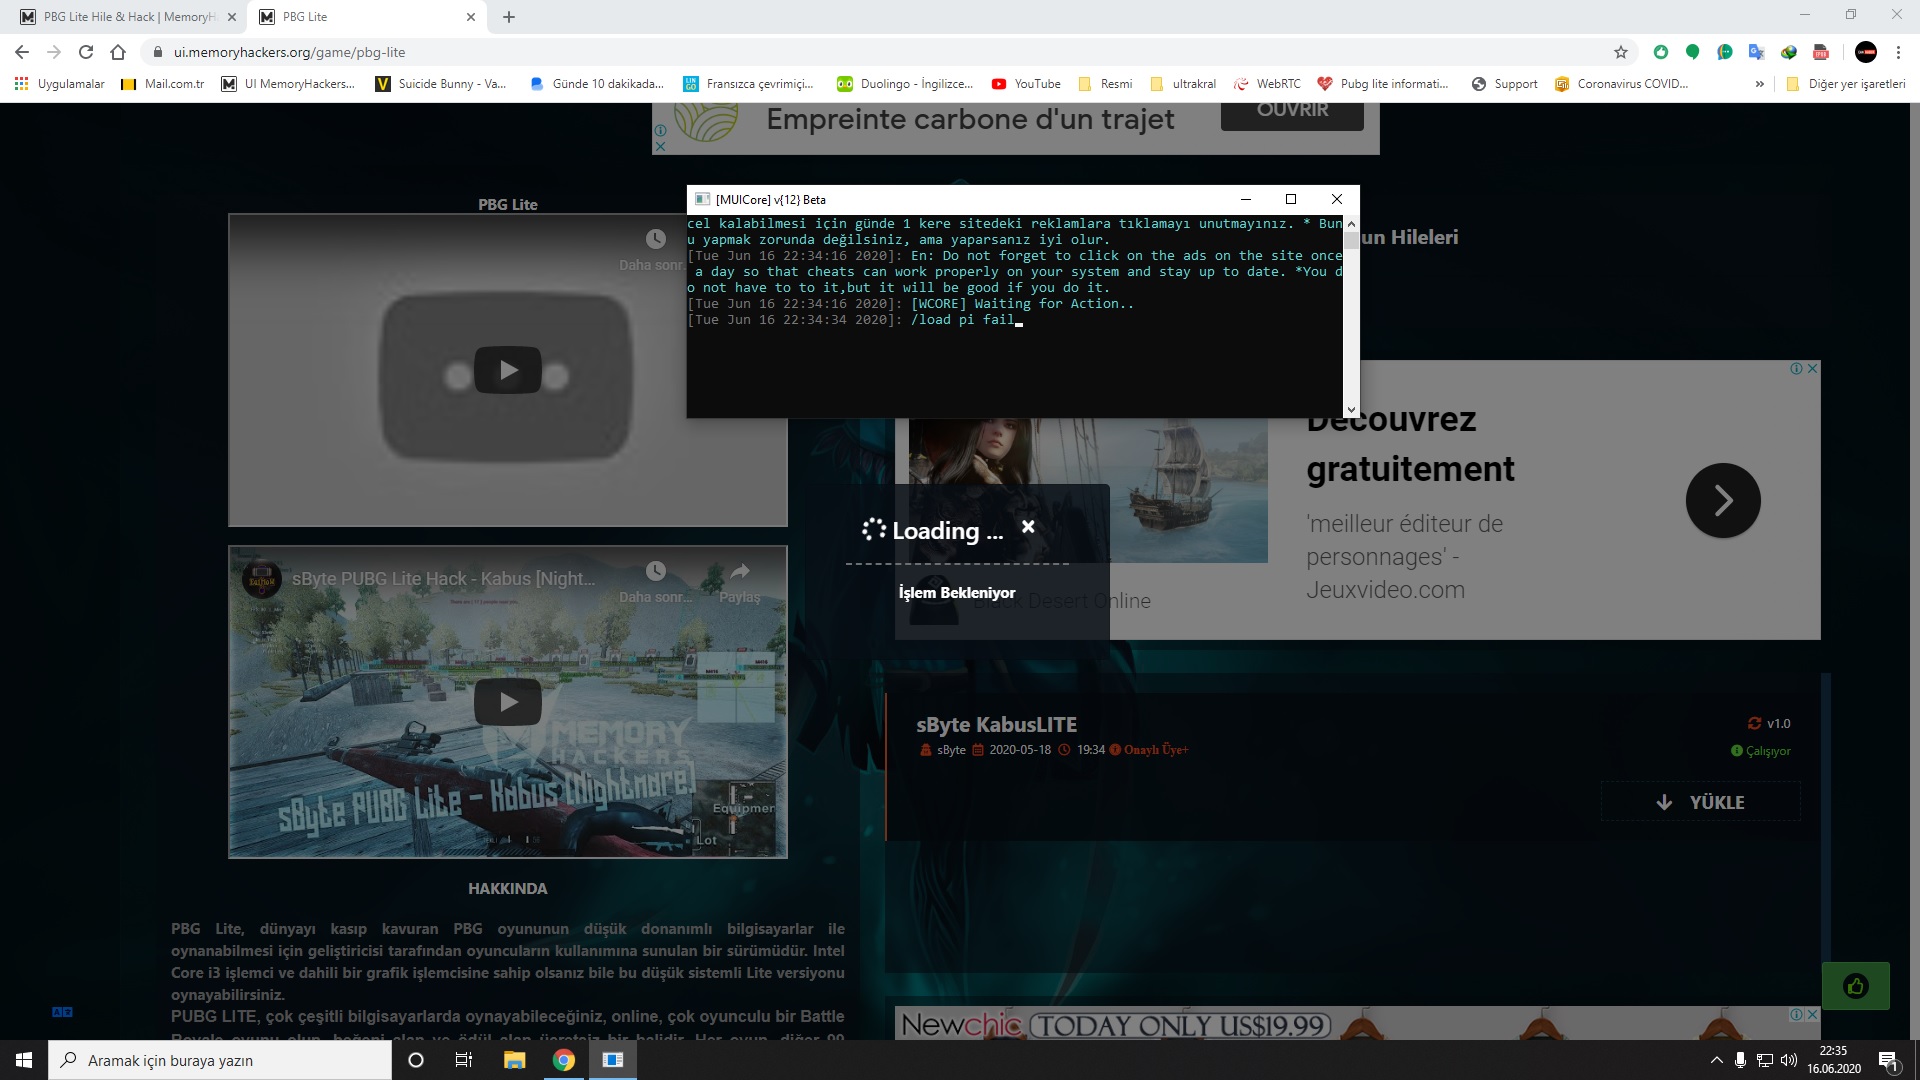Image resolution: width=1920 pixels, height=1080 pixels.
Task: Open the Hangouts extension icon
Action: pyautogui.click(x=1725, y=52)
